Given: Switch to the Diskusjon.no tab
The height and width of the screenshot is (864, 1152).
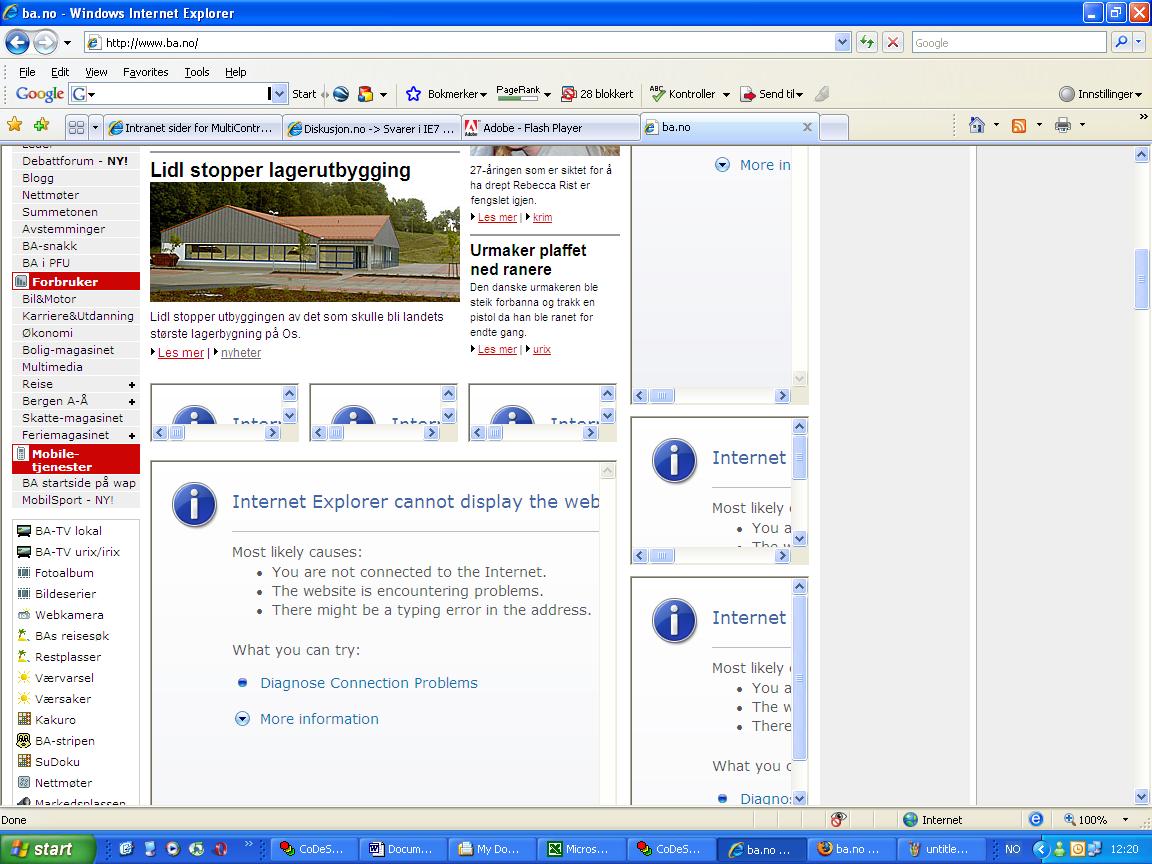Looking at the screenshot, I should pos(372,128).
